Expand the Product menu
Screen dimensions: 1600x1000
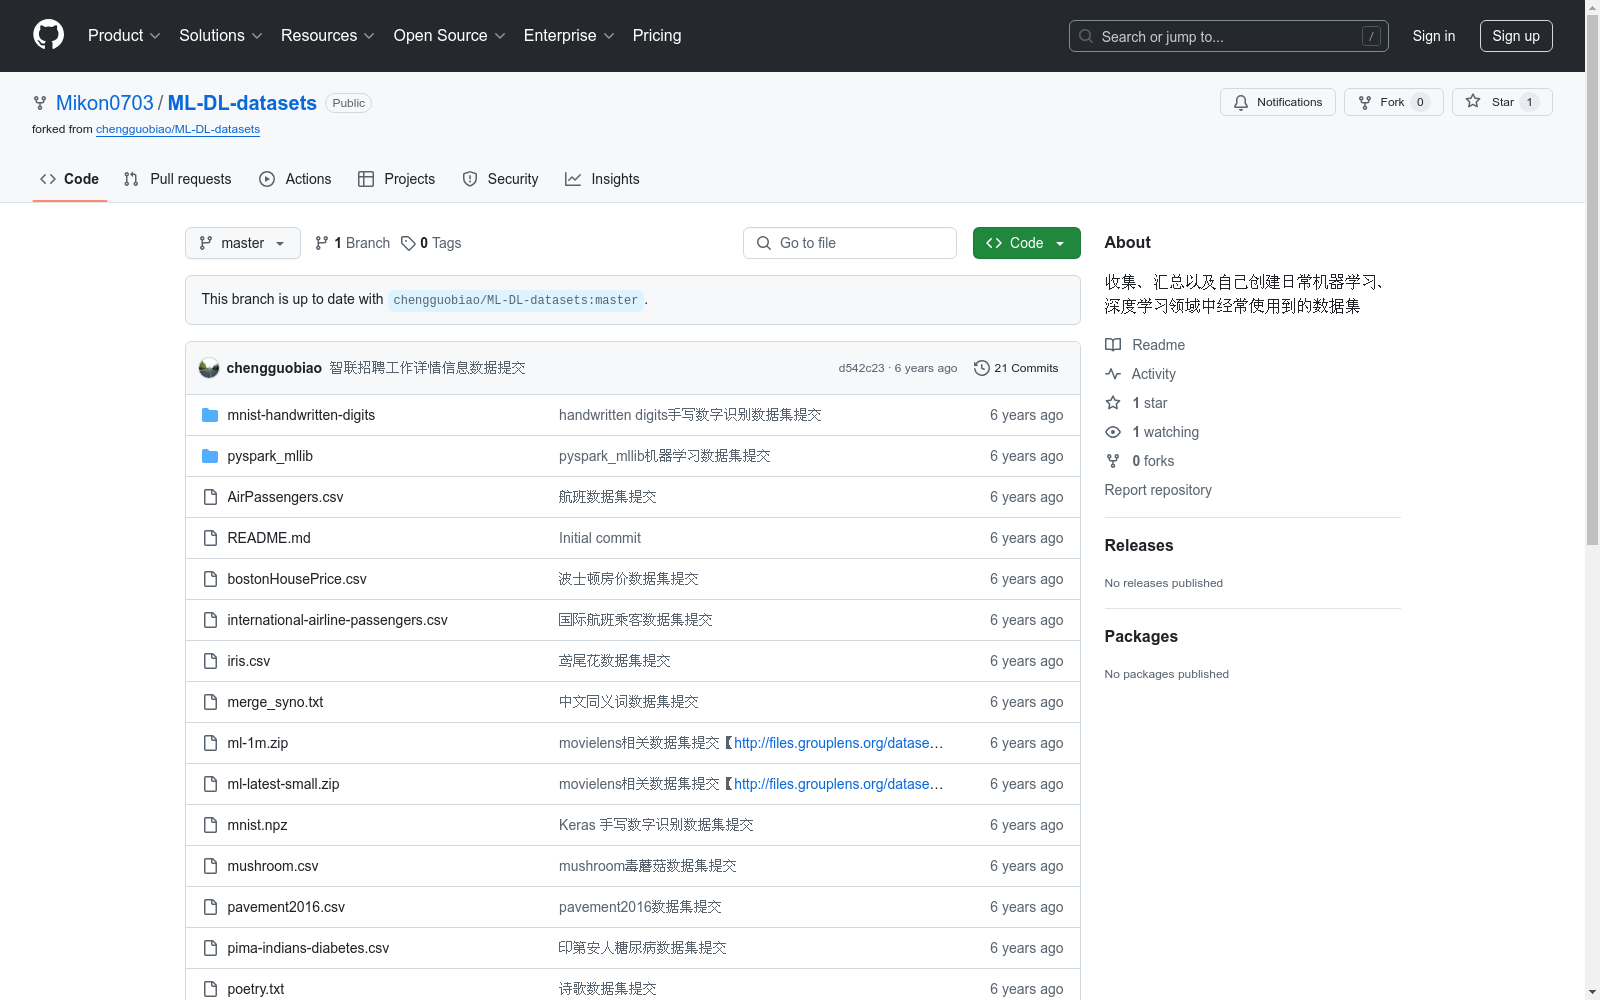coord(124,36)
